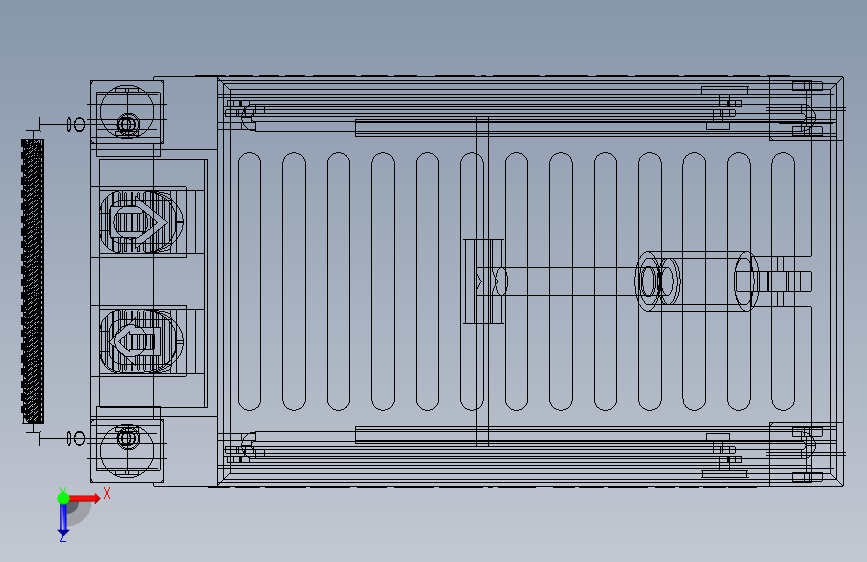
Task: Select the circular part in the top-left corner block
Action: pyautogui.click(x=128, y=111)
